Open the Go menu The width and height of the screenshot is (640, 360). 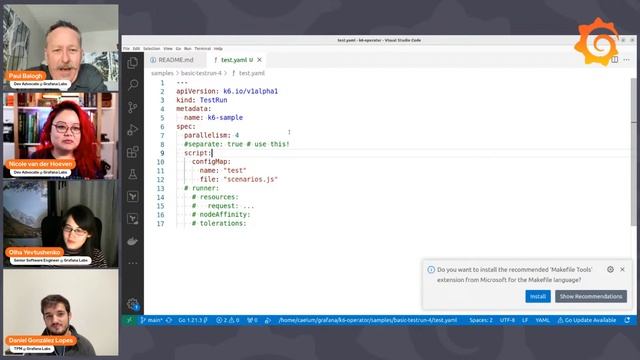[178, 49]
